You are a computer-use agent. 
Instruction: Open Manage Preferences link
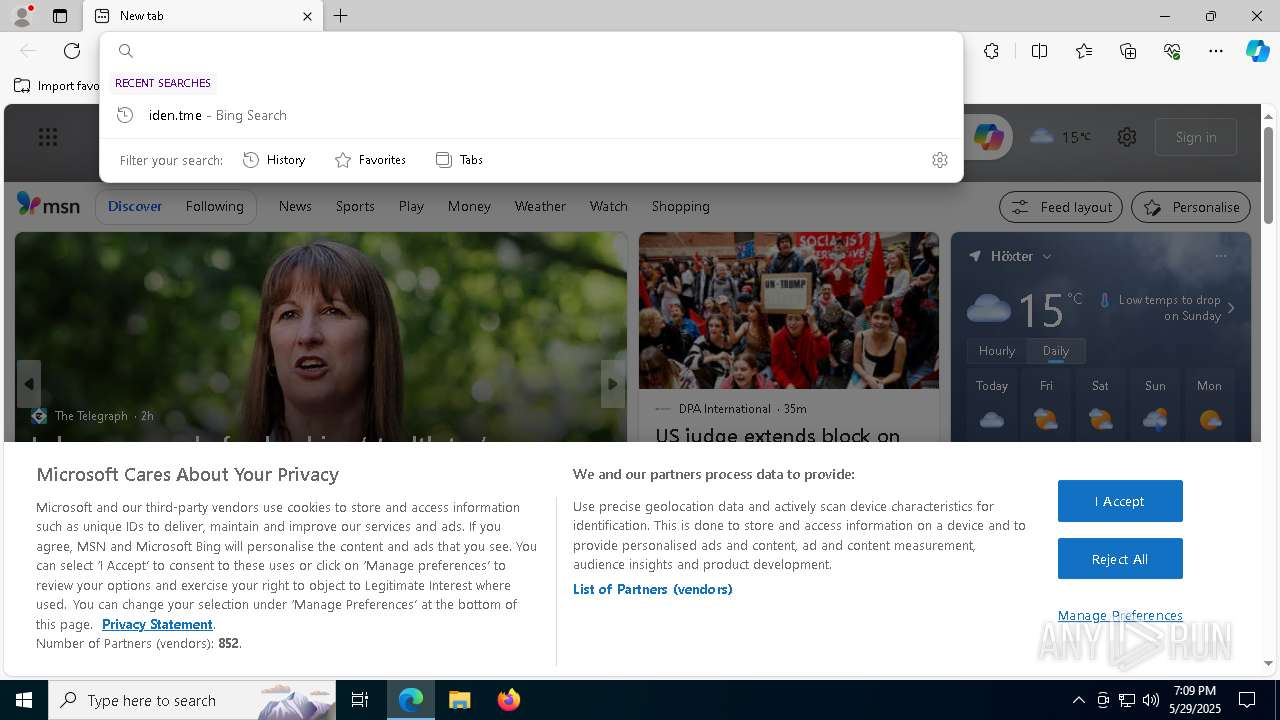[1120, 615]
